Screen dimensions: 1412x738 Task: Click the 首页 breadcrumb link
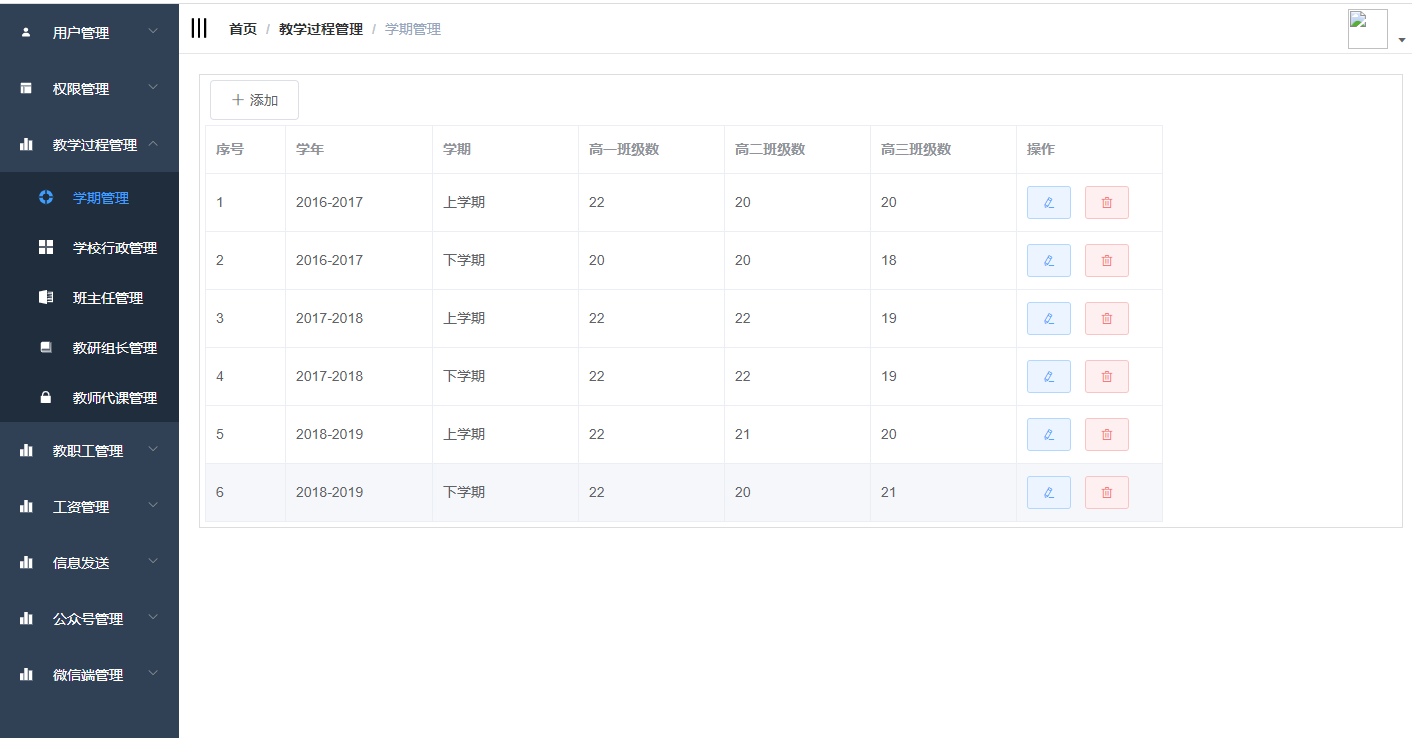click(x=243, y=29)
